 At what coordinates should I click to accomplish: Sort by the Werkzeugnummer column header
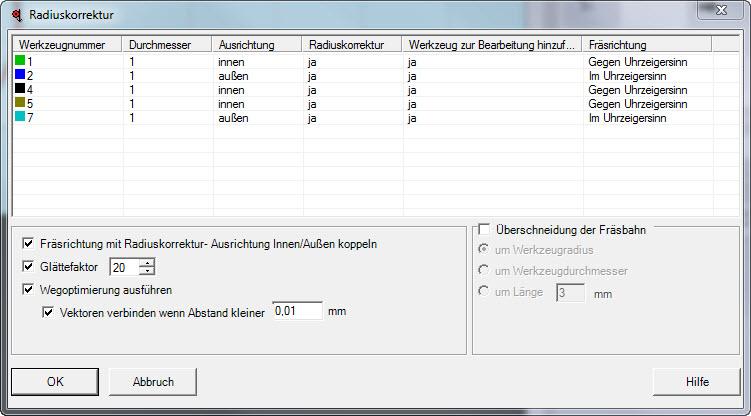coord(67,45)
